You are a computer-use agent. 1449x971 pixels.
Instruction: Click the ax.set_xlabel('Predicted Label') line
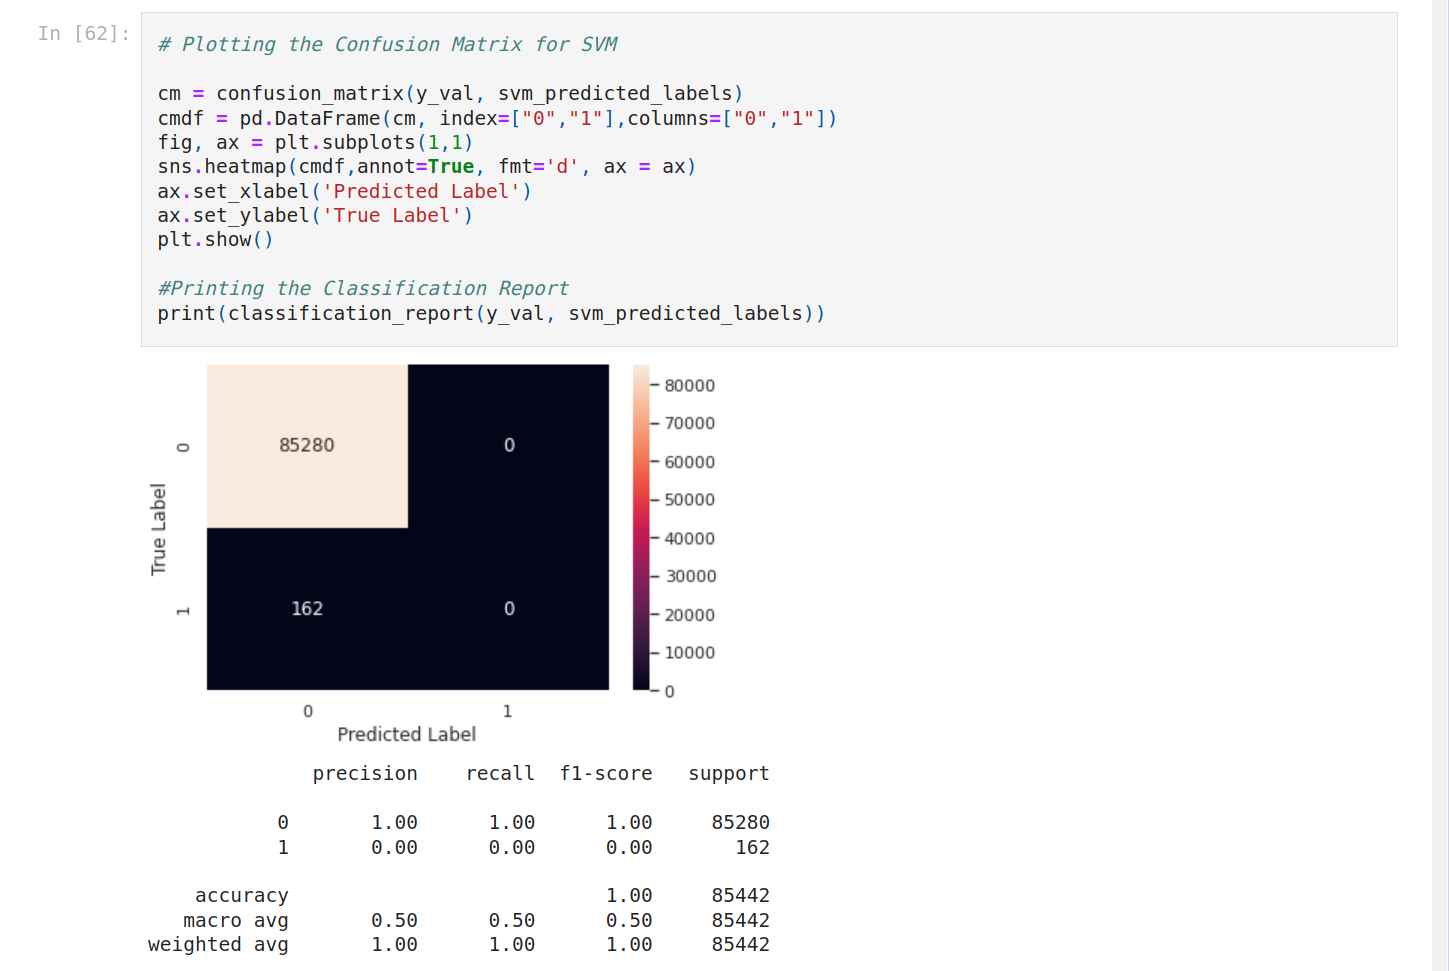click(x=344, y=191)
